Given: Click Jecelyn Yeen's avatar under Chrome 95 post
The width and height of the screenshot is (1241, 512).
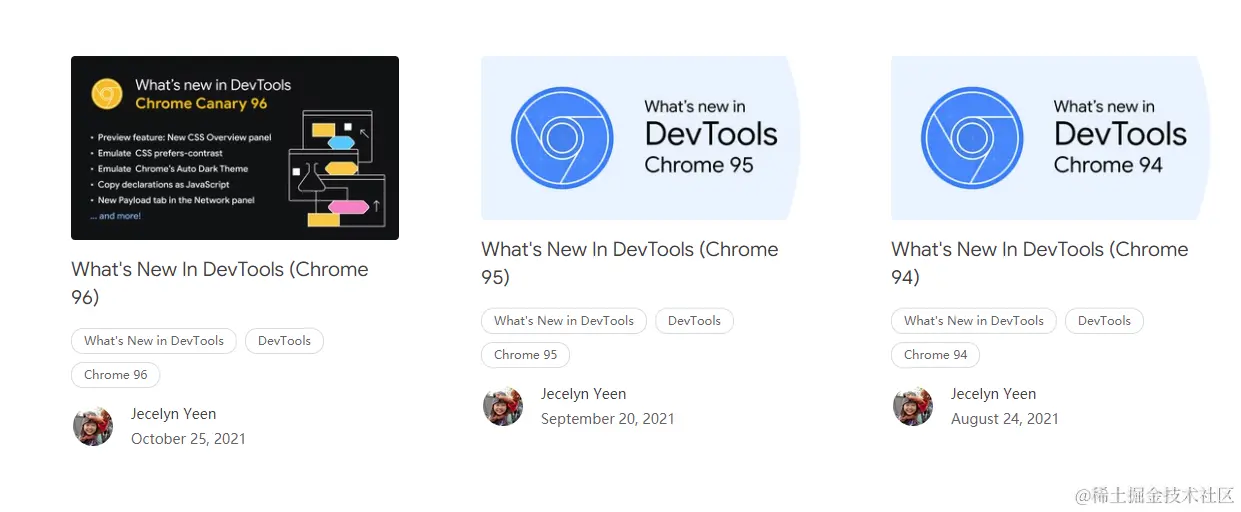Looking at the screenshot, I should pos(503,406).
